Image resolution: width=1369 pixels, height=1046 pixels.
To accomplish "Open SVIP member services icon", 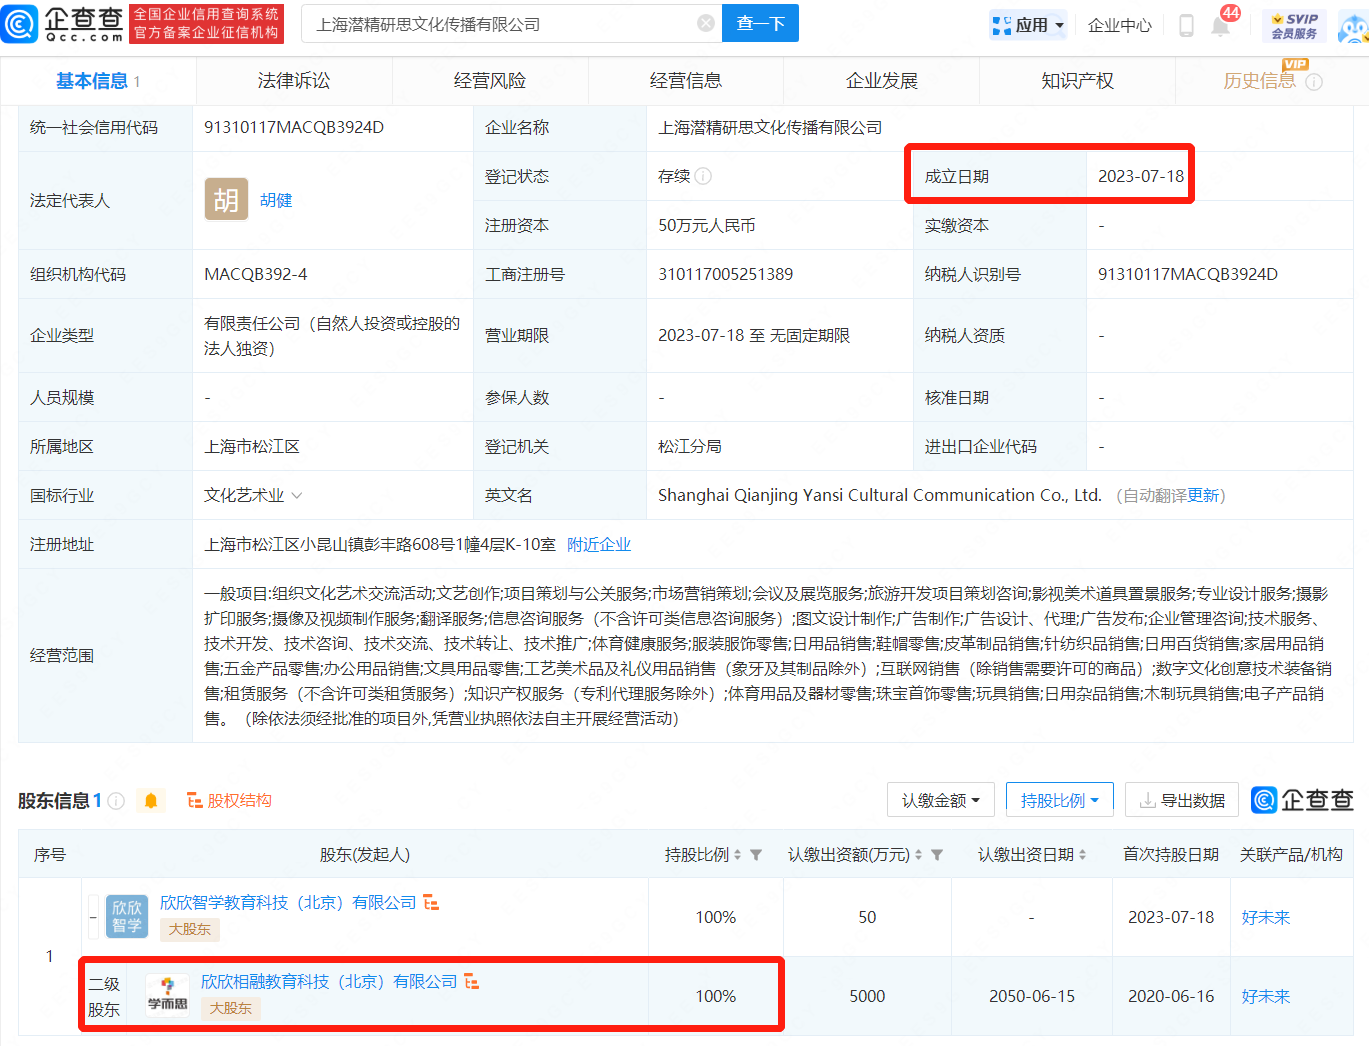I will [x=1294, y=25].
